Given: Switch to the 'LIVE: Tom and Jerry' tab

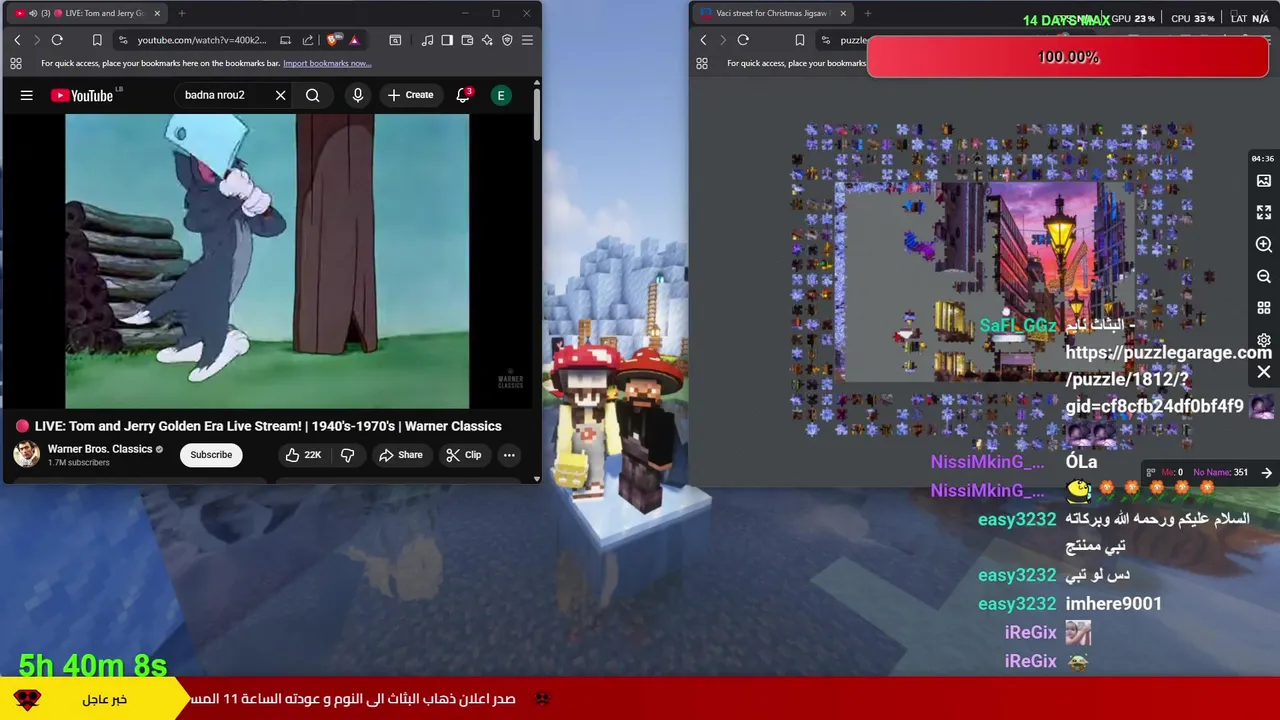Looking at the screenshot, I should coord(87,13).
